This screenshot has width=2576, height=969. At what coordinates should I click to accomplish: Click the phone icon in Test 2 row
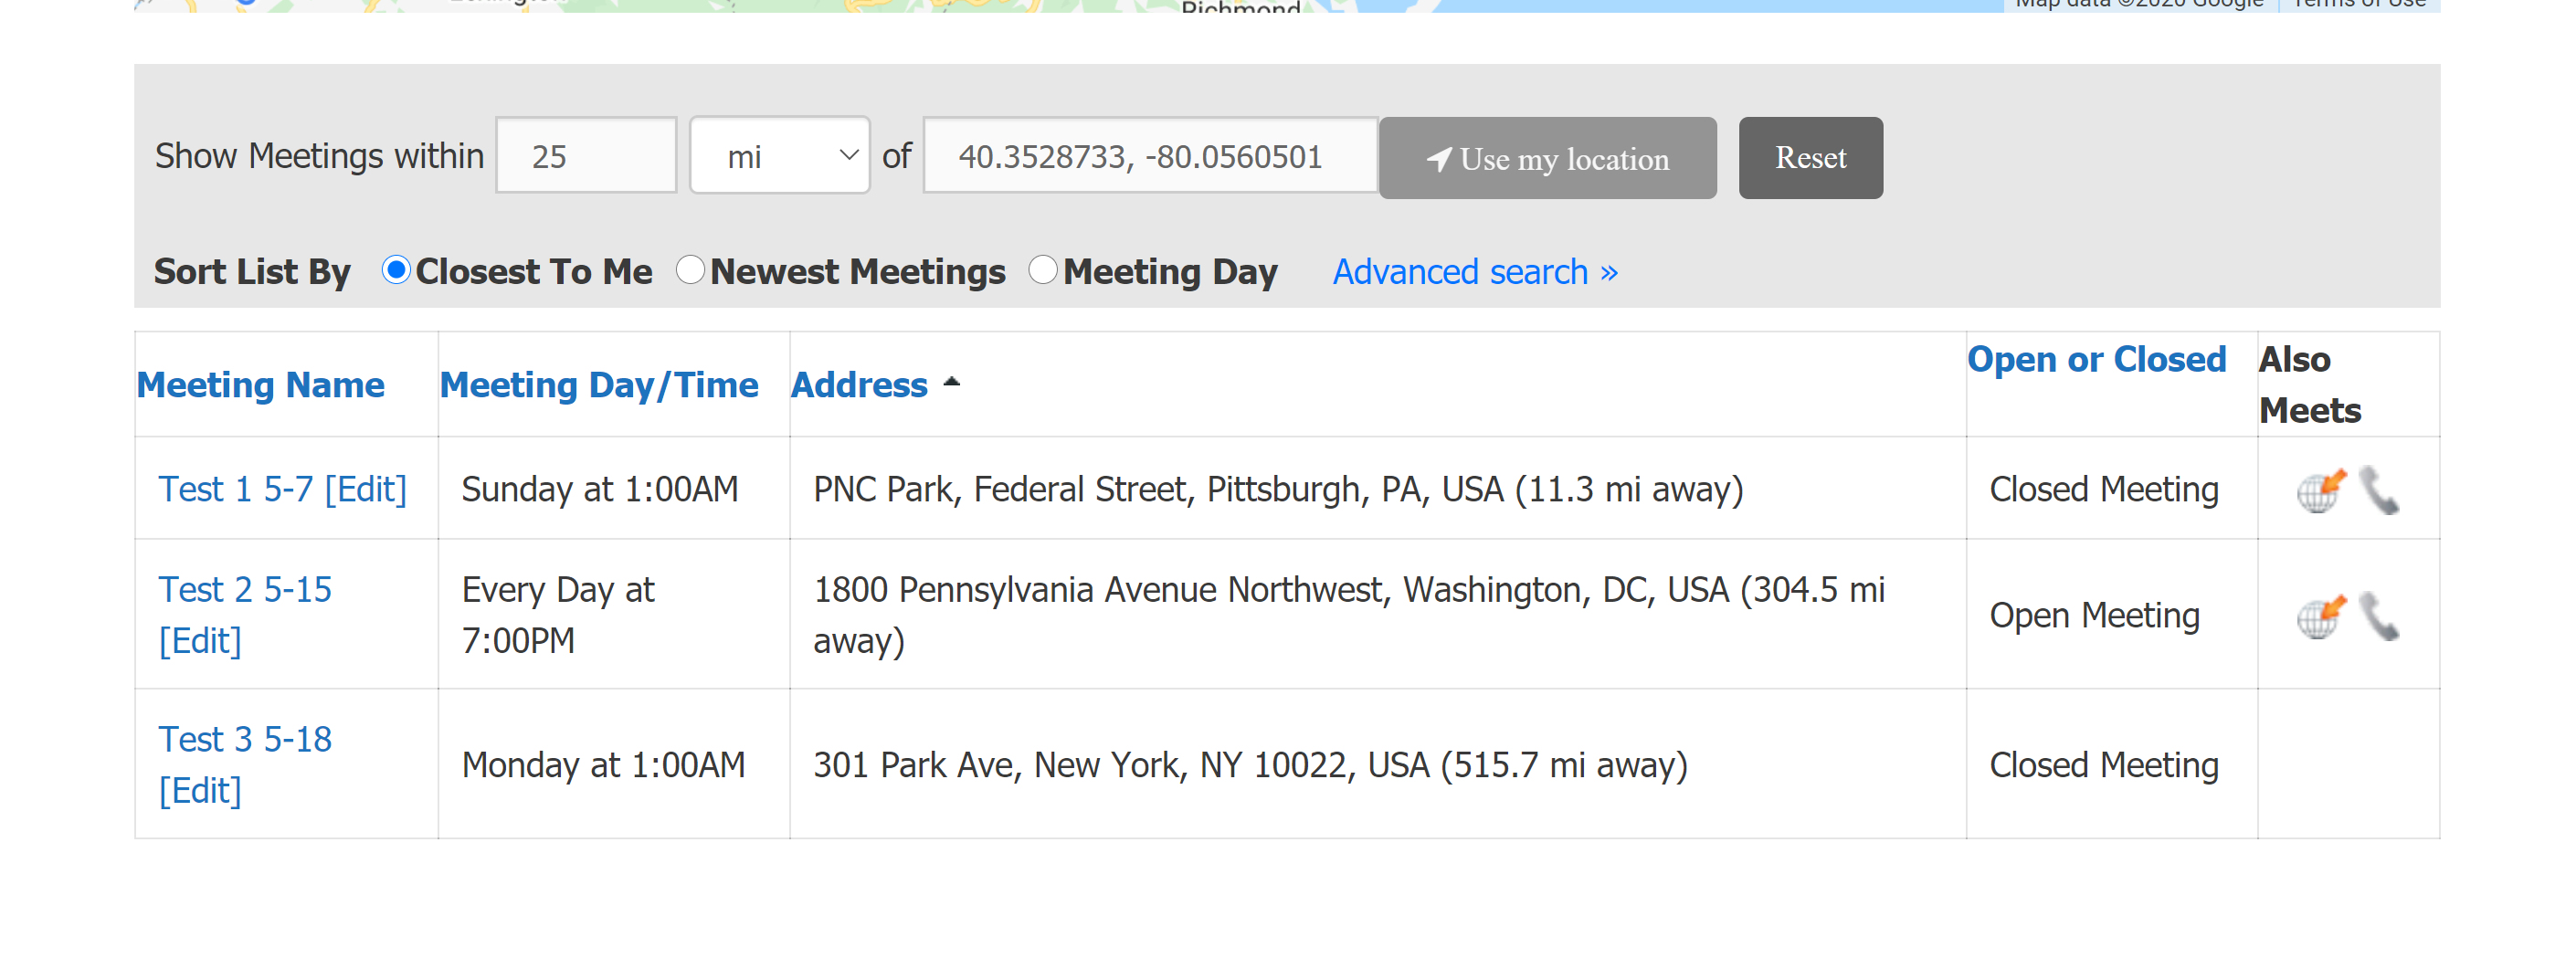(2379, 616)
